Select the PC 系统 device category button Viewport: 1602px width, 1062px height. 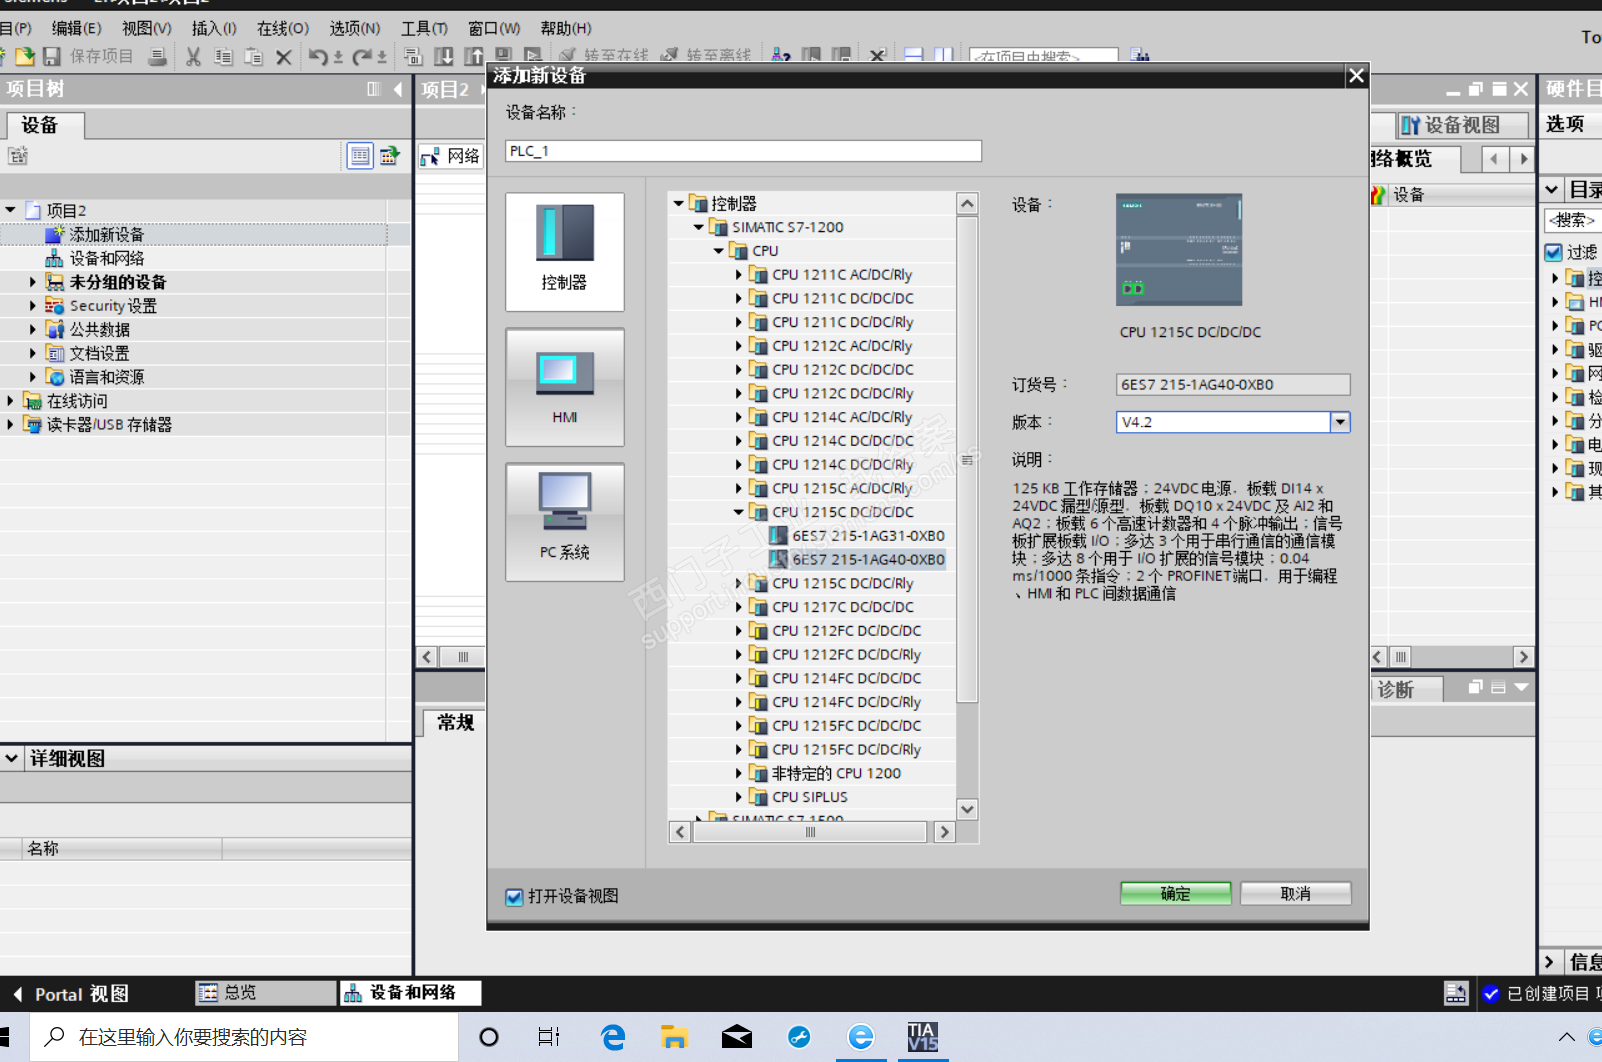(565, 522)
